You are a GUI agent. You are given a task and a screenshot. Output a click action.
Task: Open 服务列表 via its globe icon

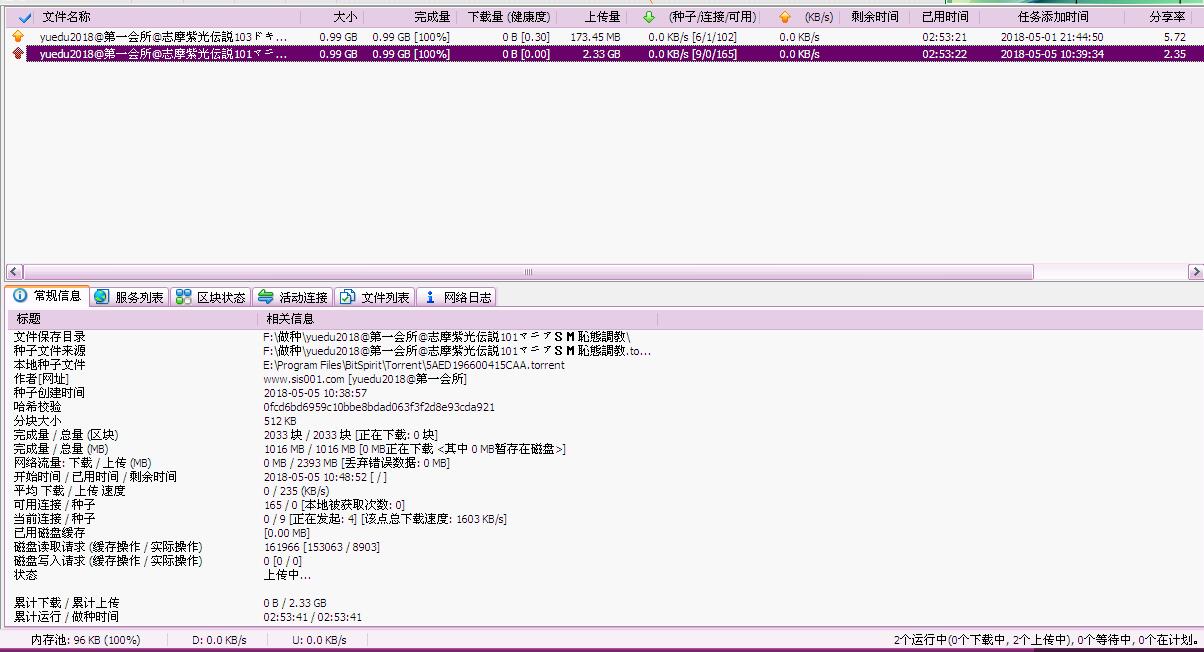(101, 297)
